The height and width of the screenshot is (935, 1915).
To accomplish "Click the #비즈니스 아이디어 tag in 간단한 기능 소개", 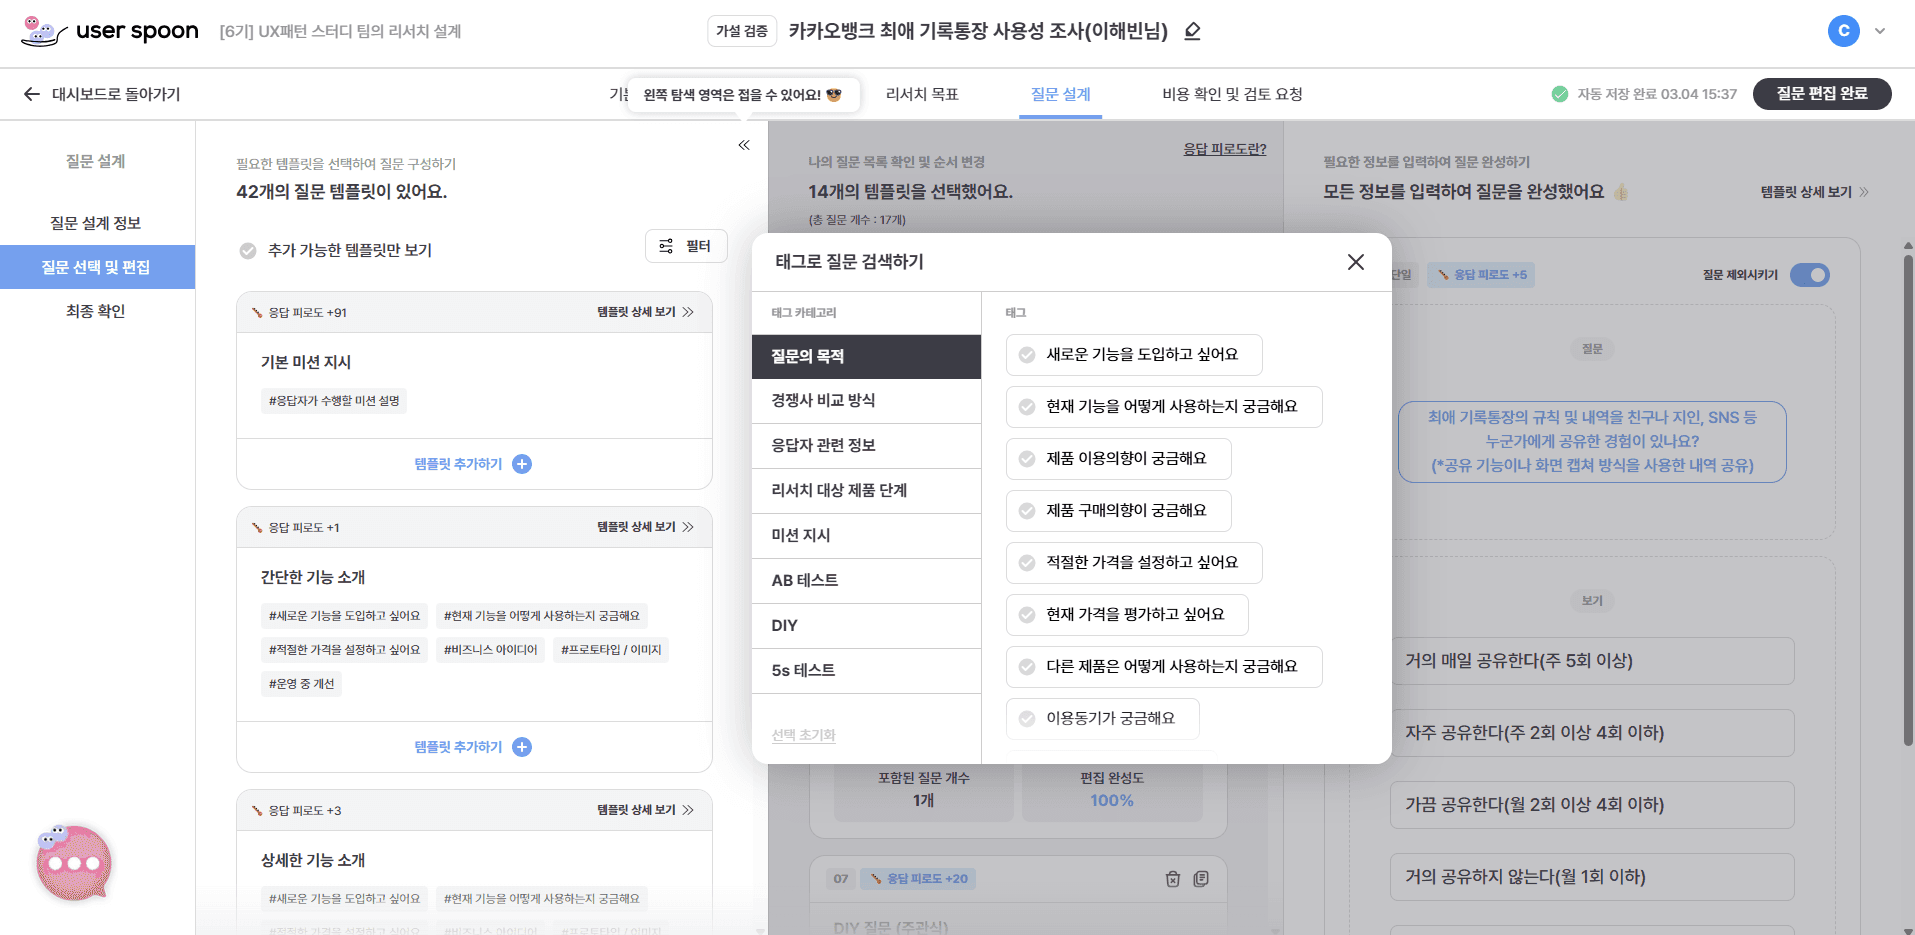I will [490, 650].
